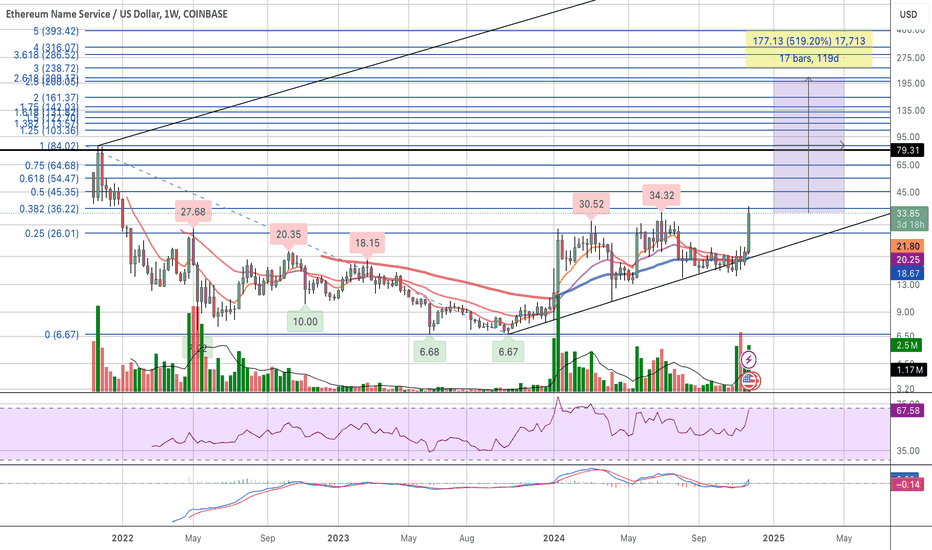The width and height of the screenshot is (932, 550).
Task: Click the 20.35 pivot high callout
Action: (x=288, y=234)
